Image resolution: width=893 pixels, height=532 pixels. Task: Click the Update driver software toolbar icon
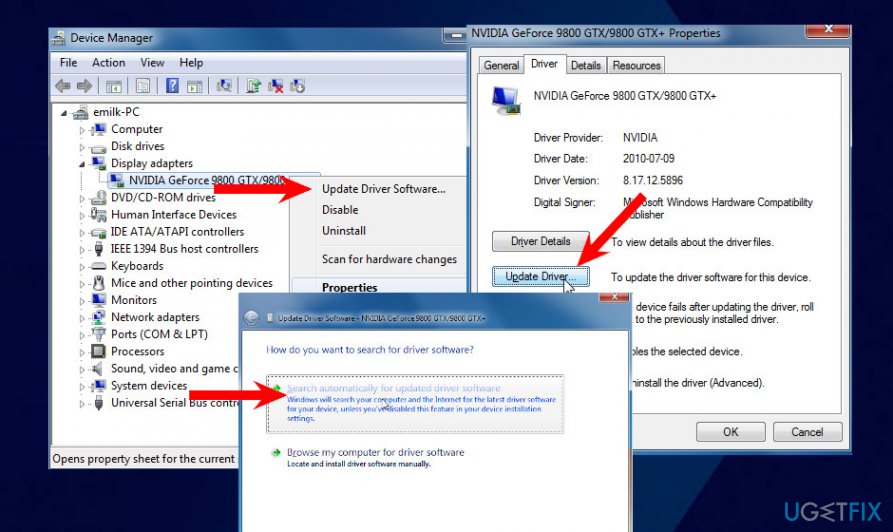click(x=253, y=86)
